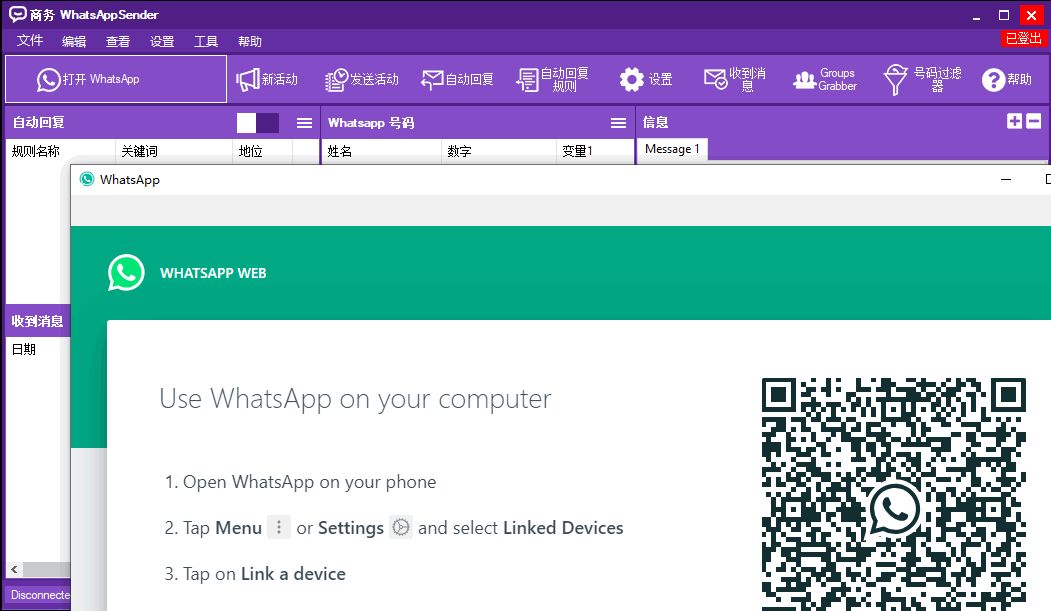Open the gear Settings (设置) toolbar item
The width and height of the screenshot is (1051, 611).
[645, 80]
